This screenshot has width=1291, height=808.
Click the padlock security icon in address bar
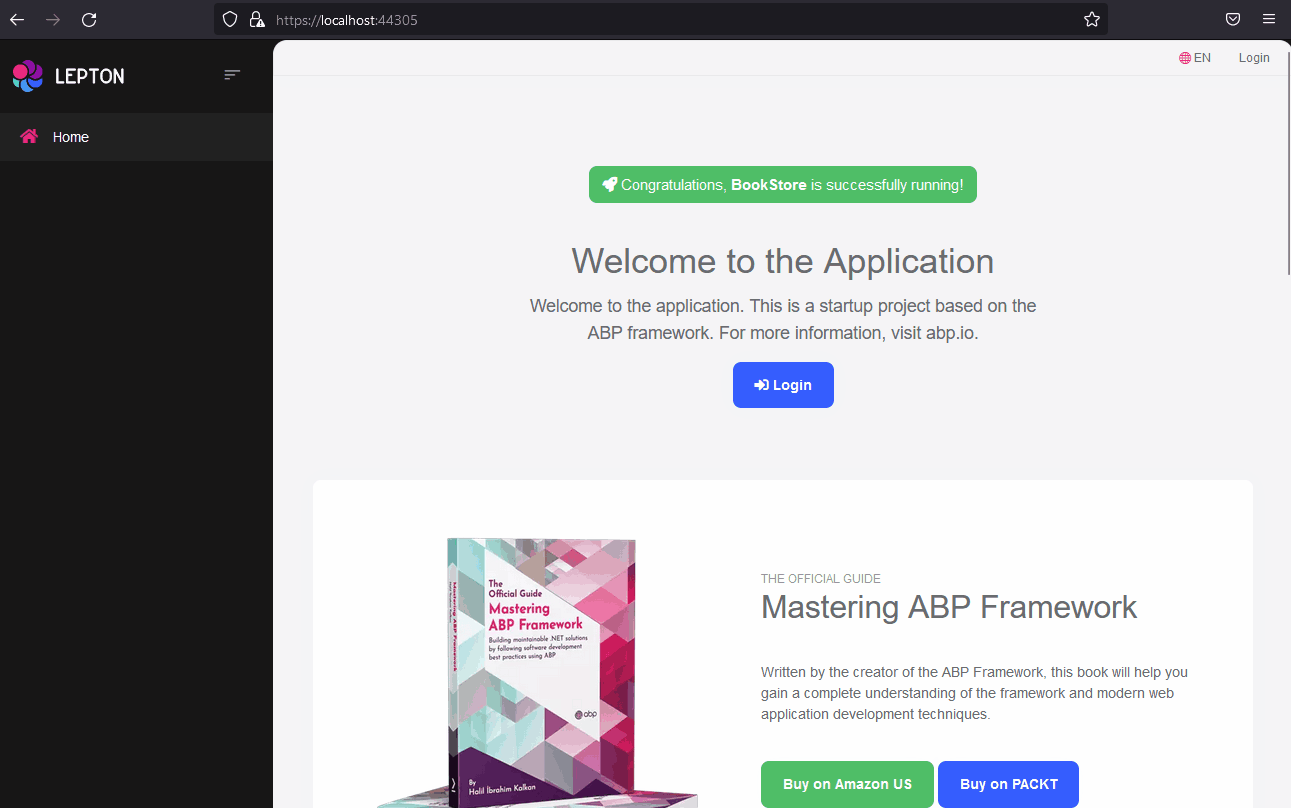(255, 19)
